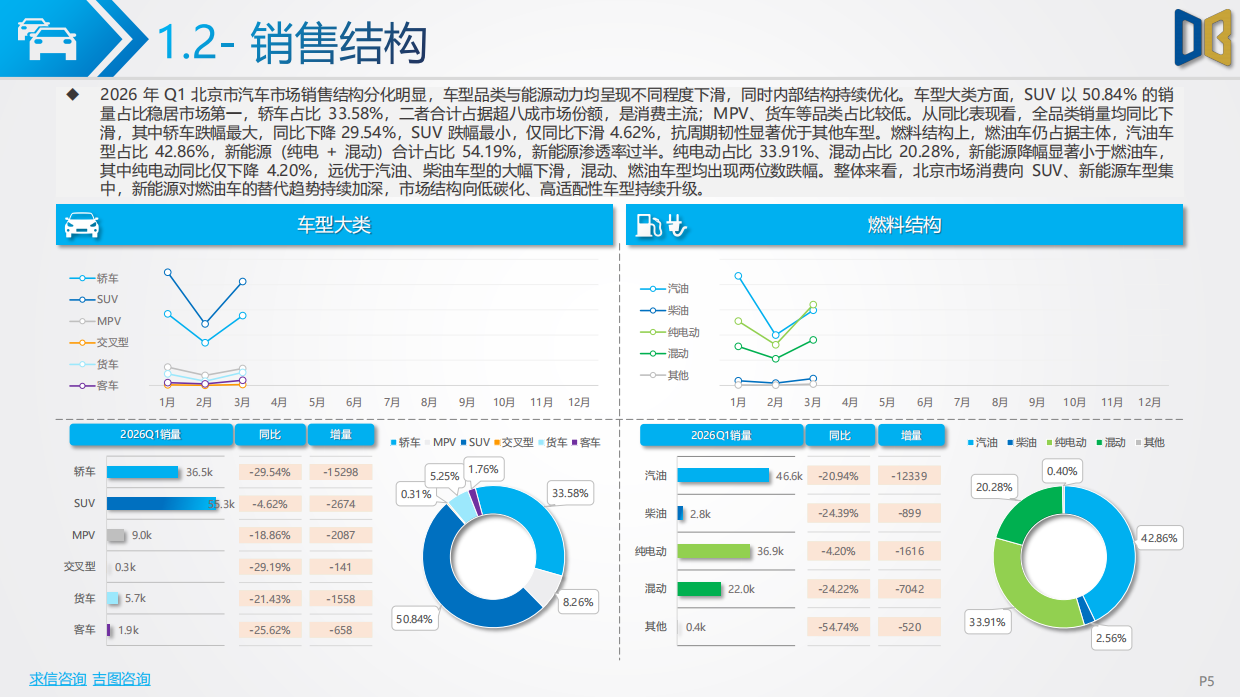The width and height of the screenshot is (1240, 697).
Task: Click the 纯电动 bar showing 36.9k
Action: 713,551
